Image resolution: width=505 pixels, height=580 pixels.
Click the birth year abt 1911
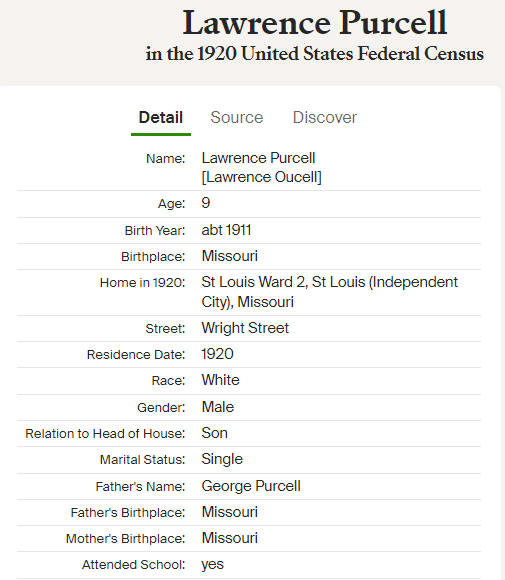tap(226, 230)
